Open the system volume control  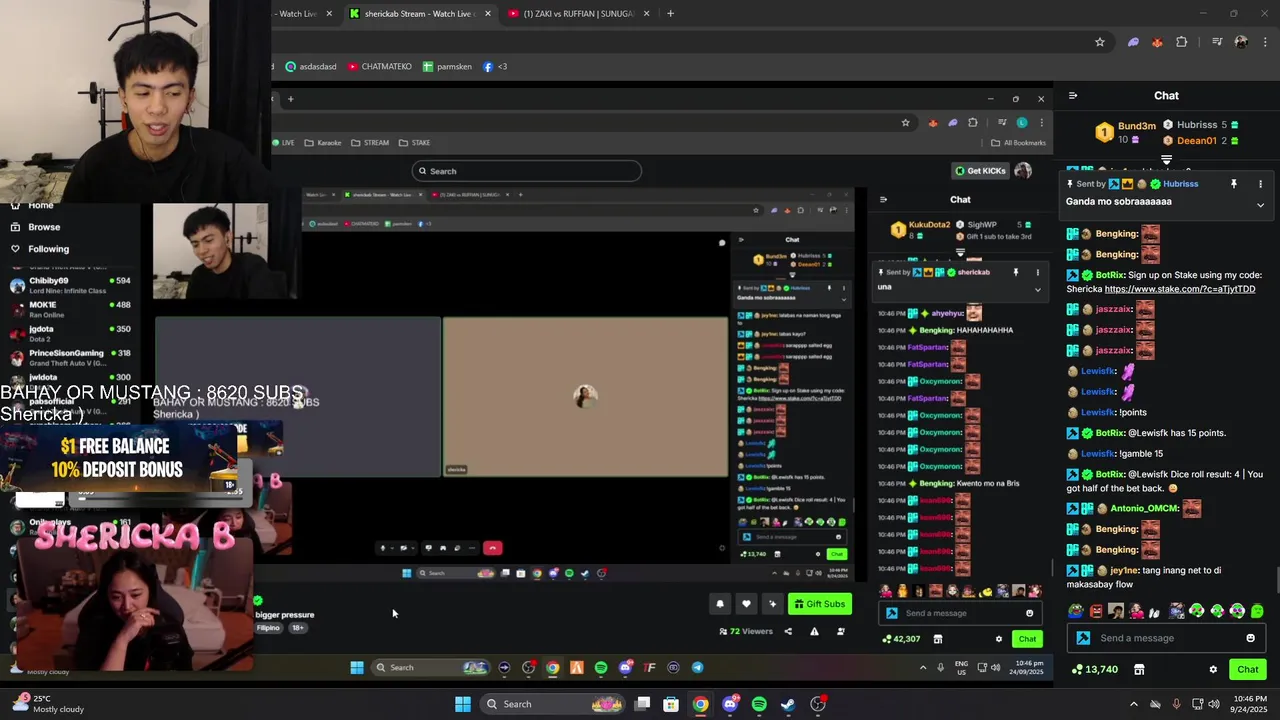[x=1213, y=704]
